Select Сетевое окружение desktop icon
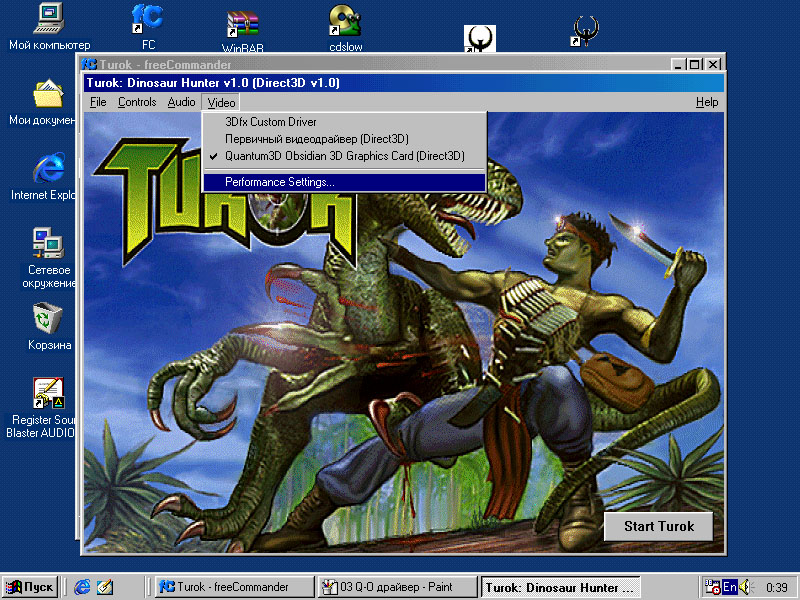800x600 pixels. 48,258
